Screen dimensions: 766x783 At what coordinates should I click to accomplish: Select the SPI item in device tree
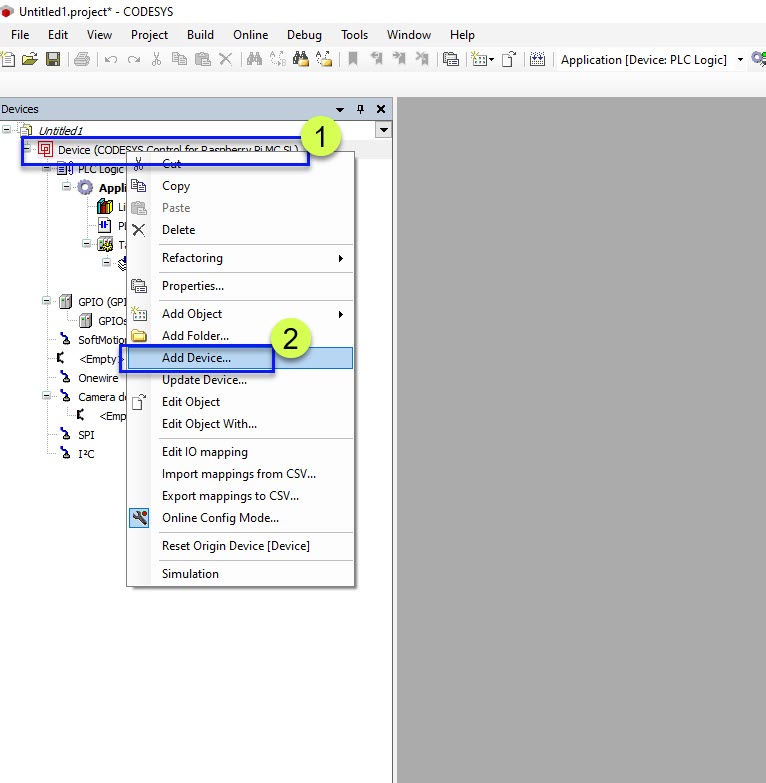tap(88, 435)
